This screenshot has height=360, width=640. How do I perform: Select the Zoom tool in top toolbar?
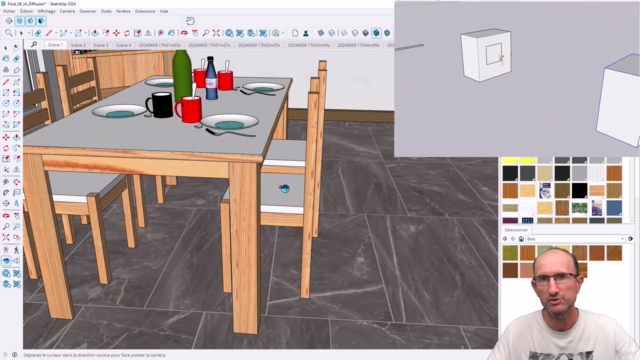click(x=206, y=33)
